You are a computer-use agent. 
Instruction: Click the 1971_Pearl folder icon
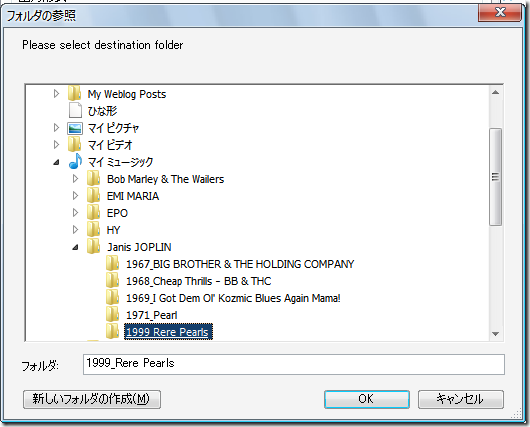pos(112,314)
